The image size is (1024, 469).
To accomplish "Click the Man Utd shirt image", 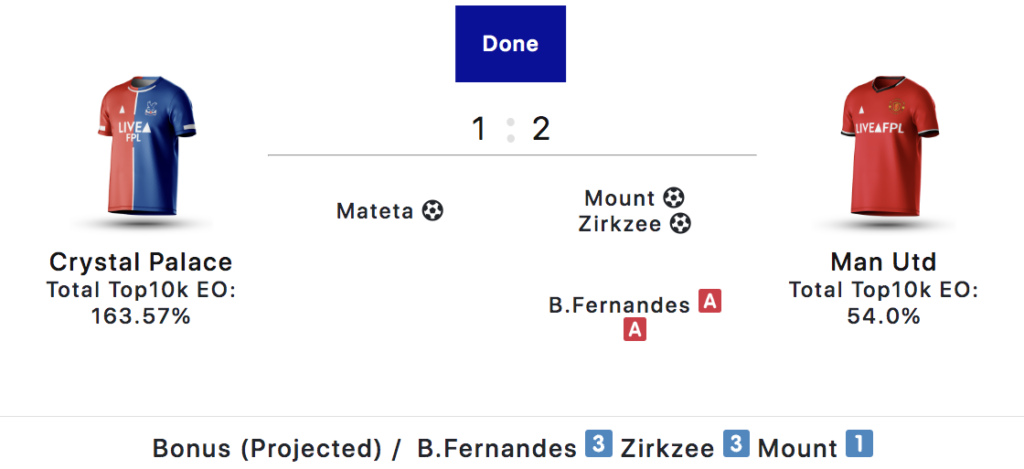I will click(883, 152).
